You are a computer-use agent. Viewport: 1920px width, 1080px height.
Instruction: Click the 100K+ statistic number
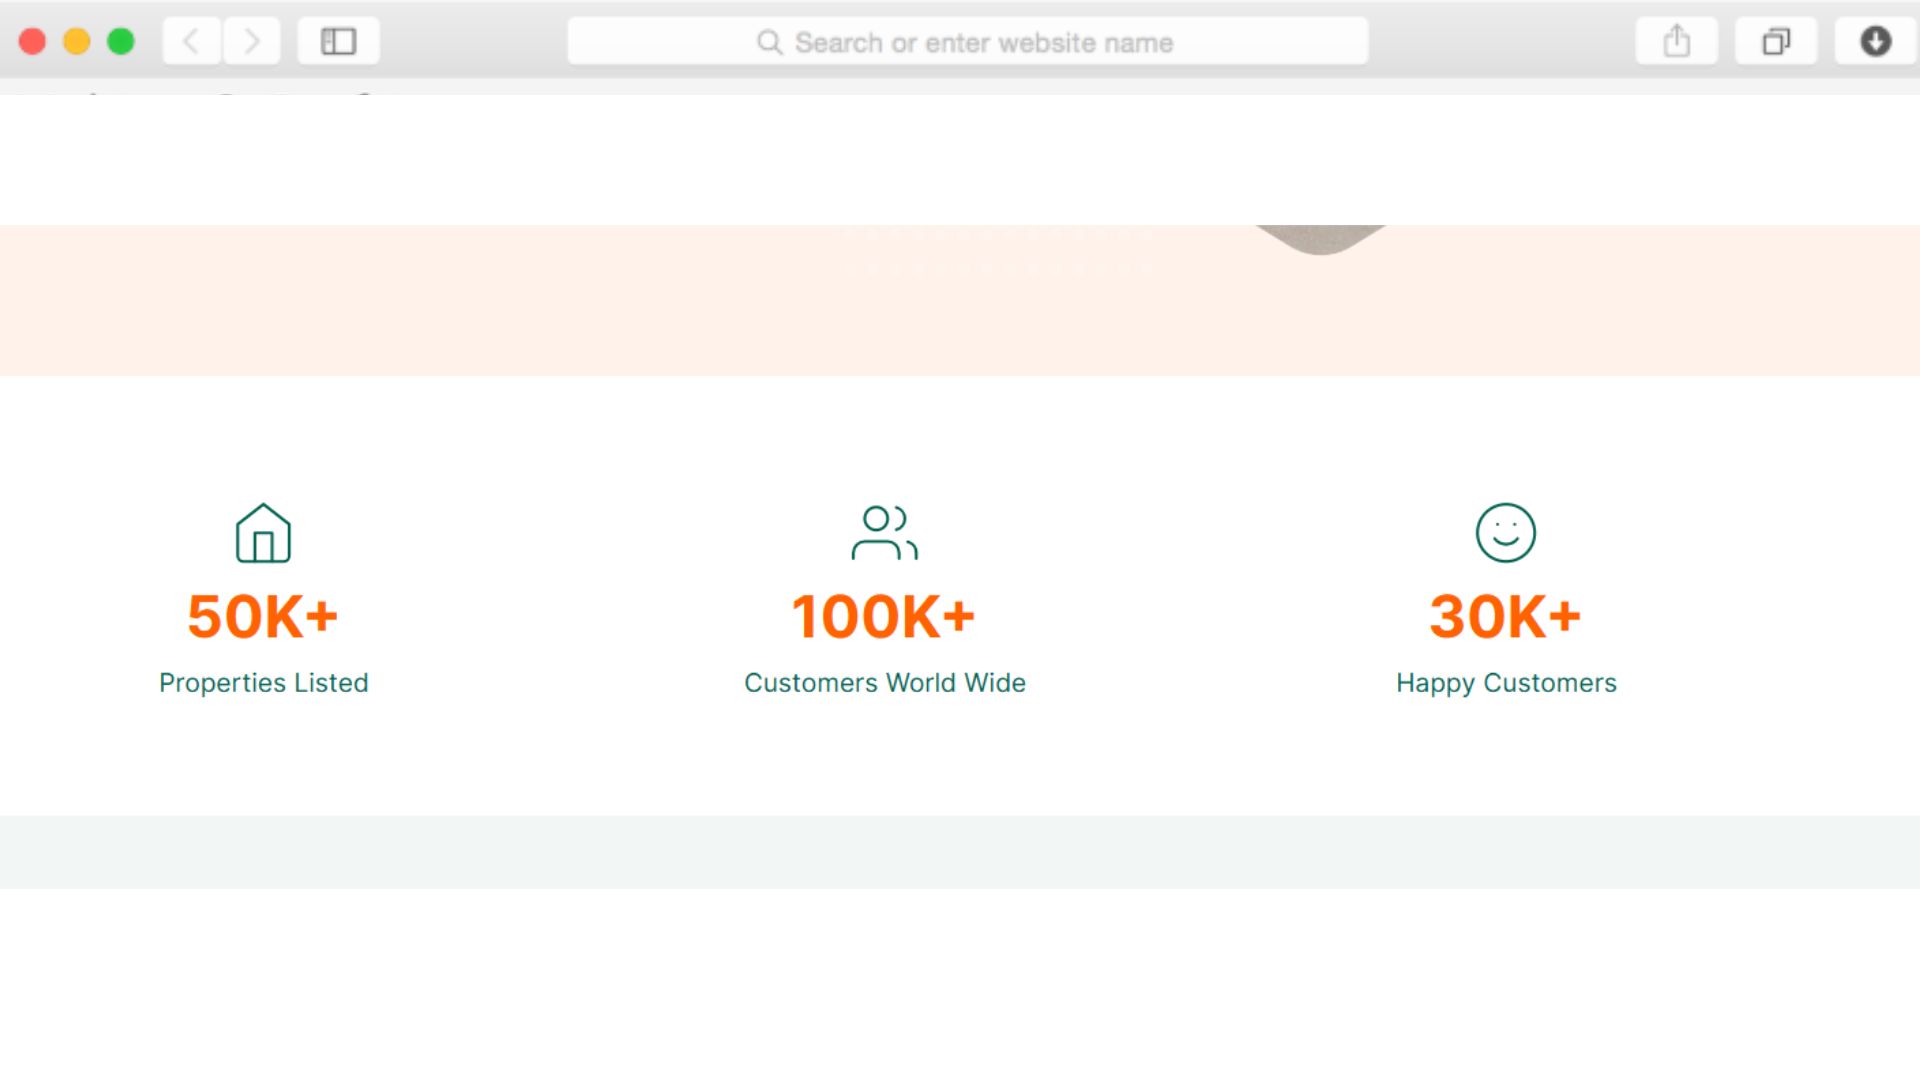pyautogui.click(x=884, y=616)
